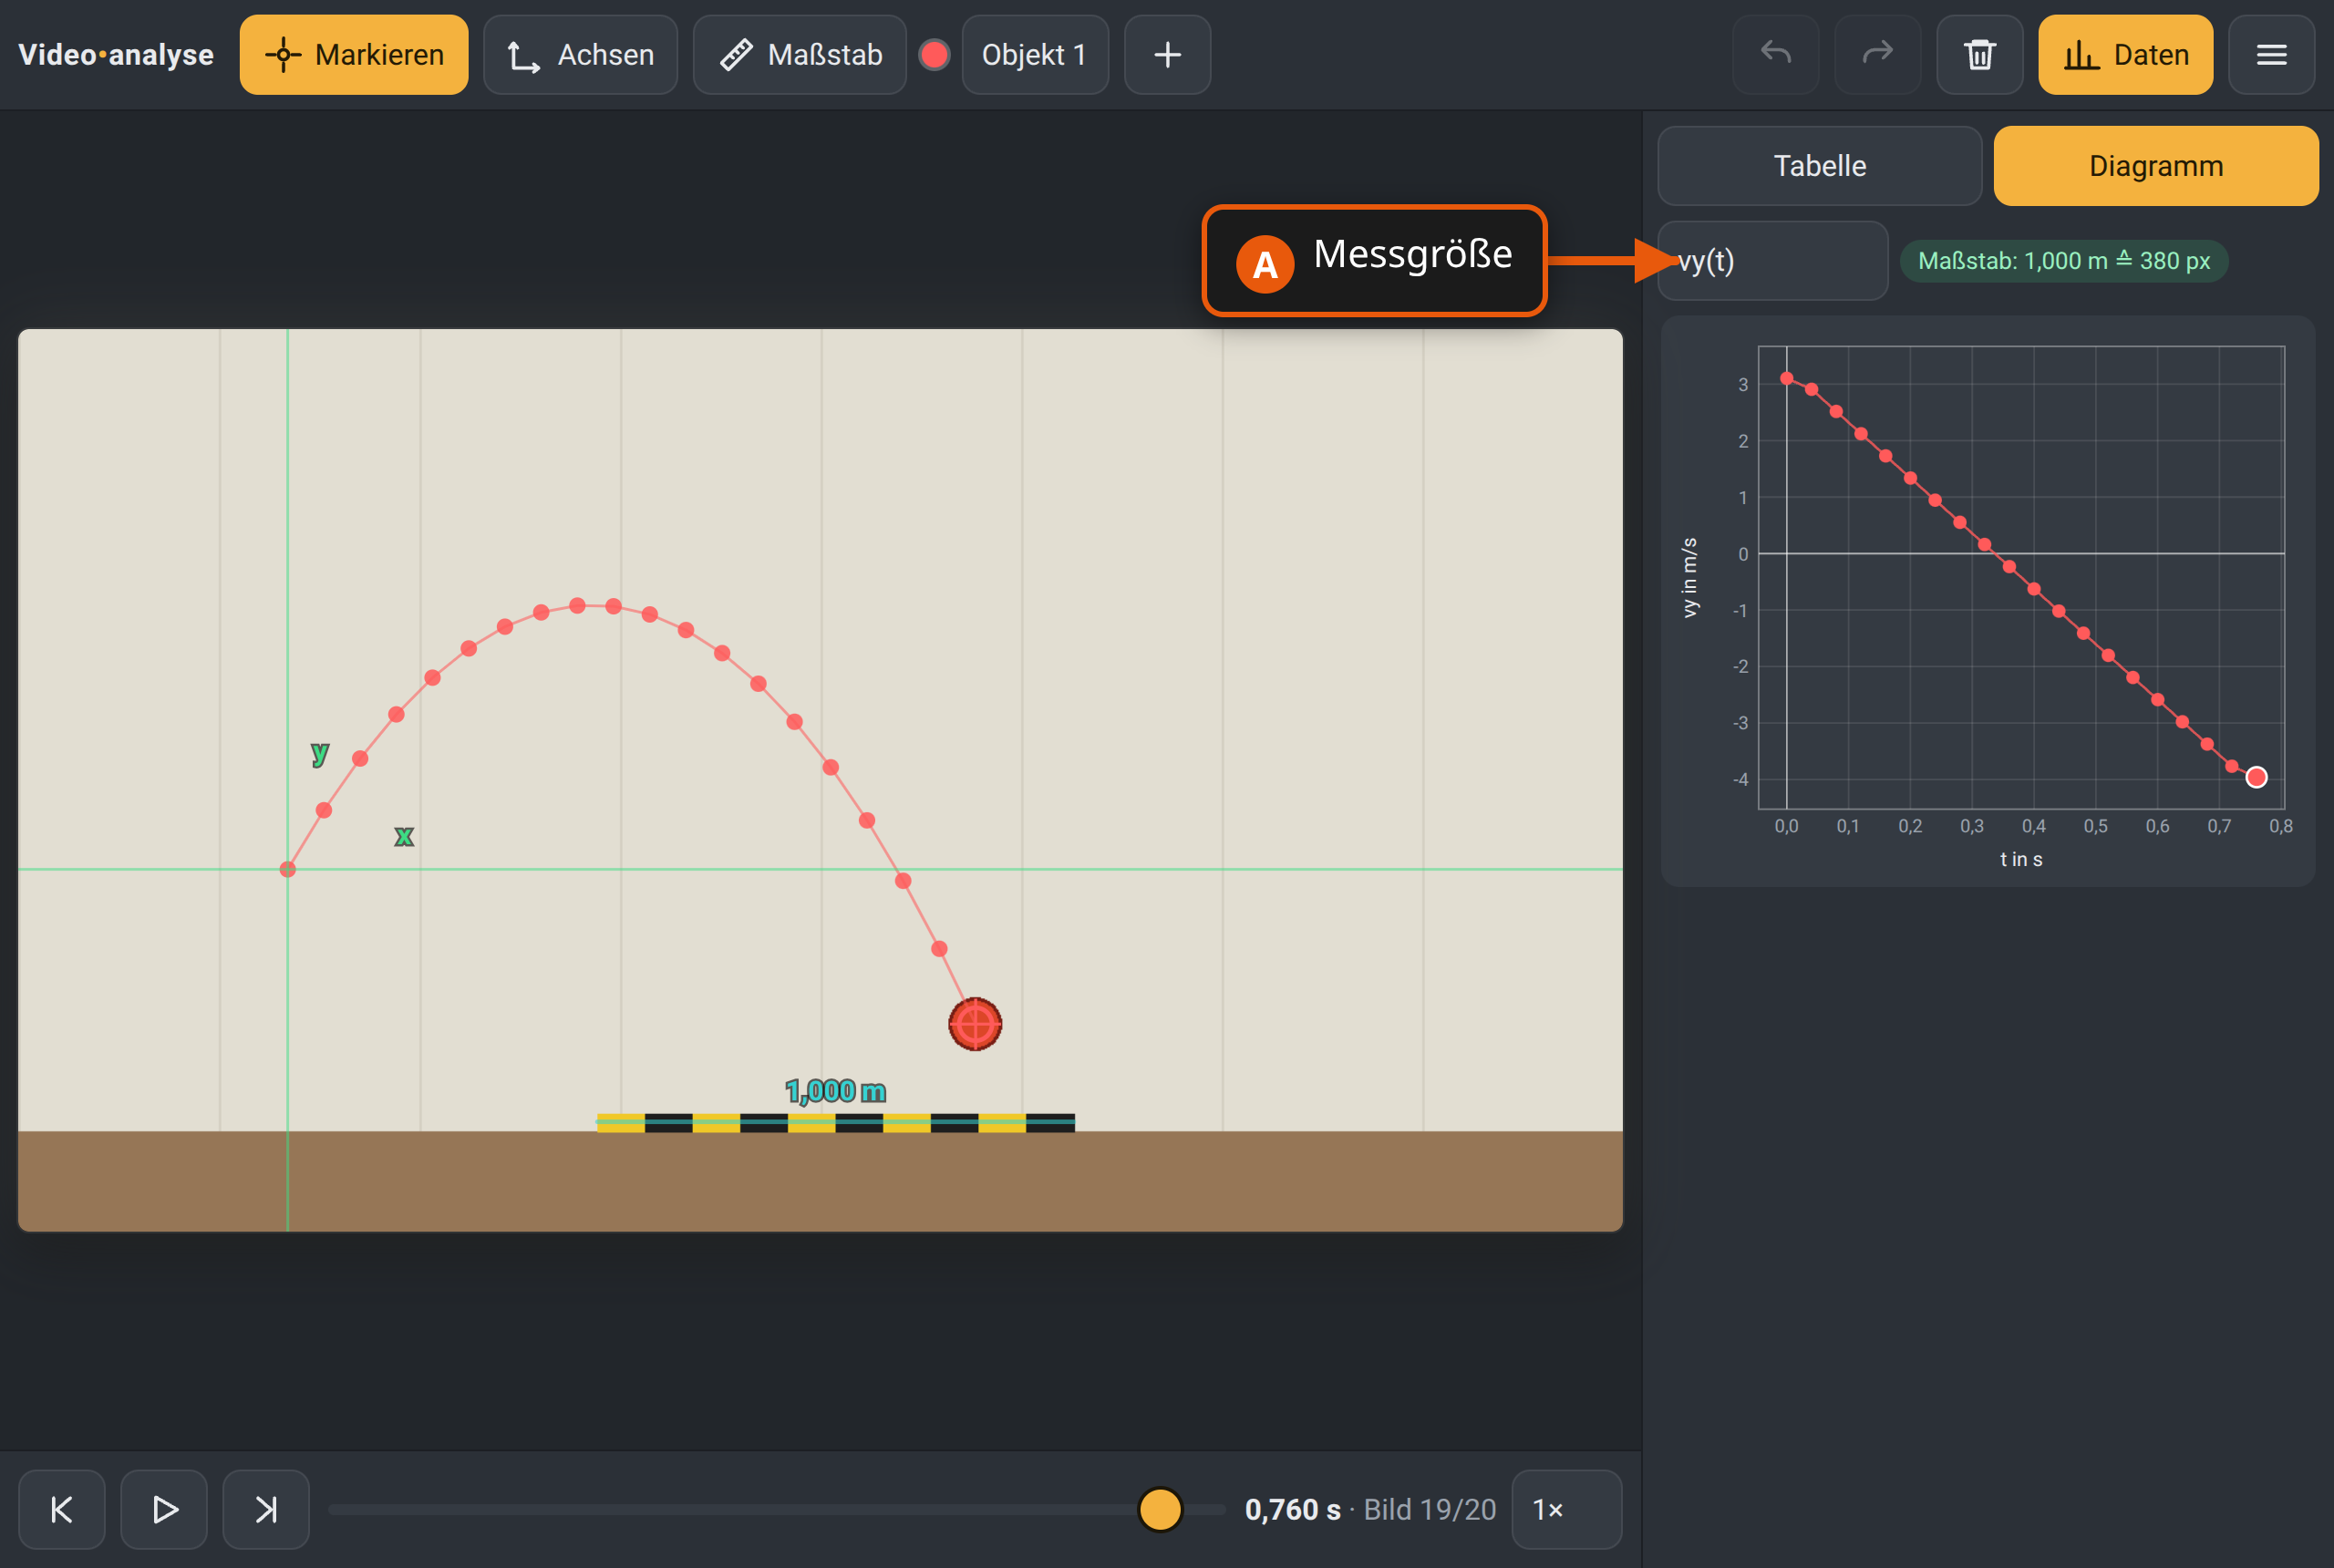This screenshot has width=2334, height=1568.
Task: Open the Maßstab scale tool
Action: 800,55
